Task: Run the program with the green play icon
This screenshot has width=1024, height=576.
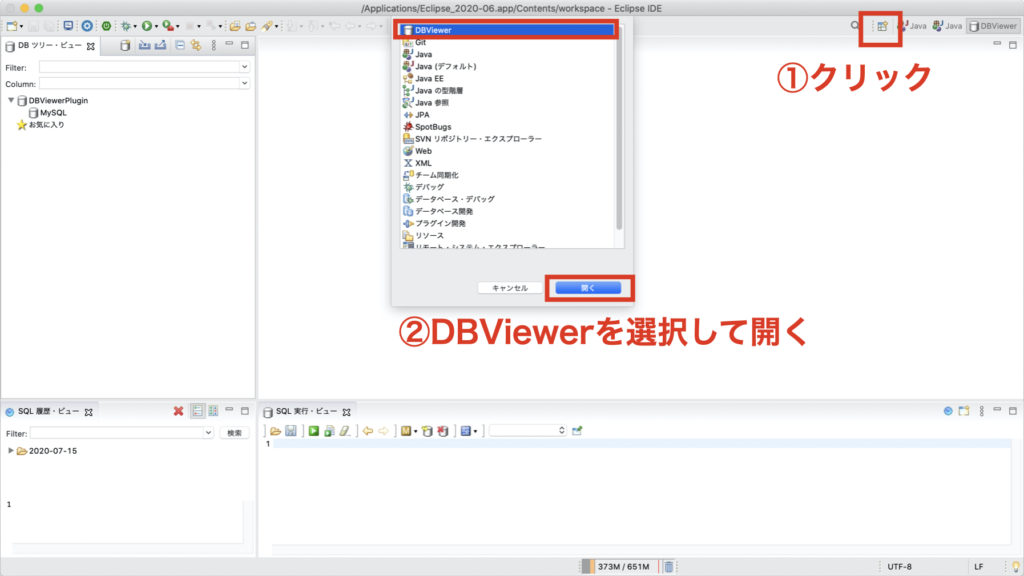Action: tap(147, 26)
